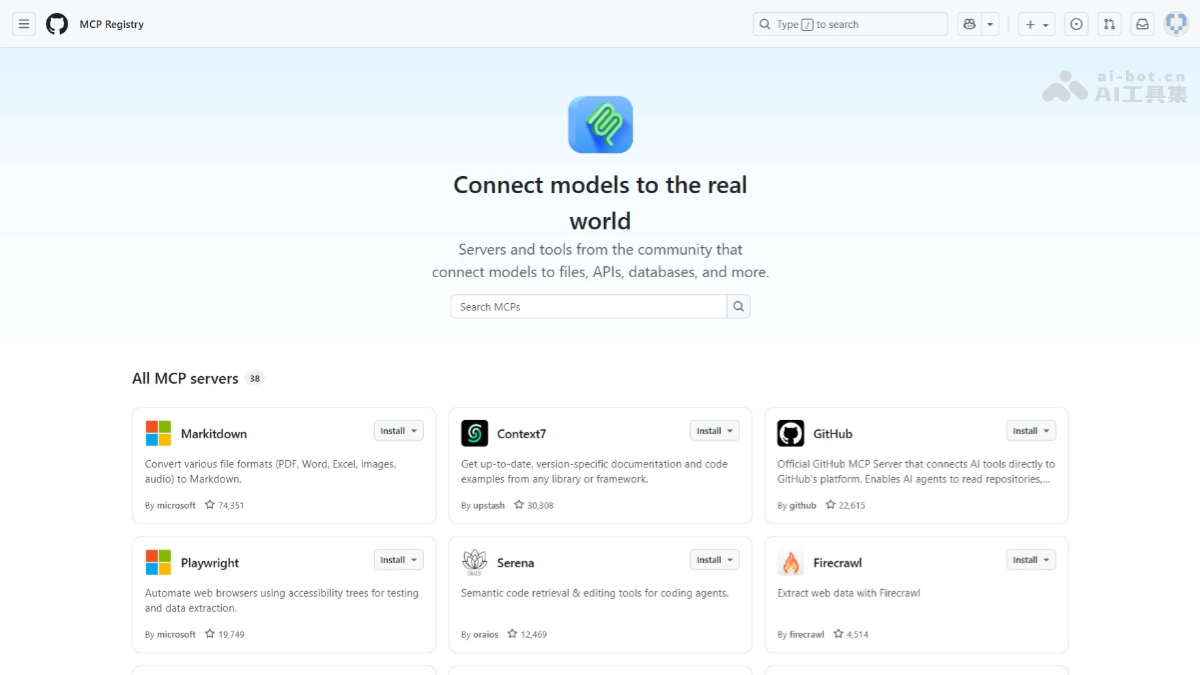Click the magnifier button beside Search MCPs
Image resolution: width=1200 pixels, height=675 pixels.
click(x=738, y=307)
